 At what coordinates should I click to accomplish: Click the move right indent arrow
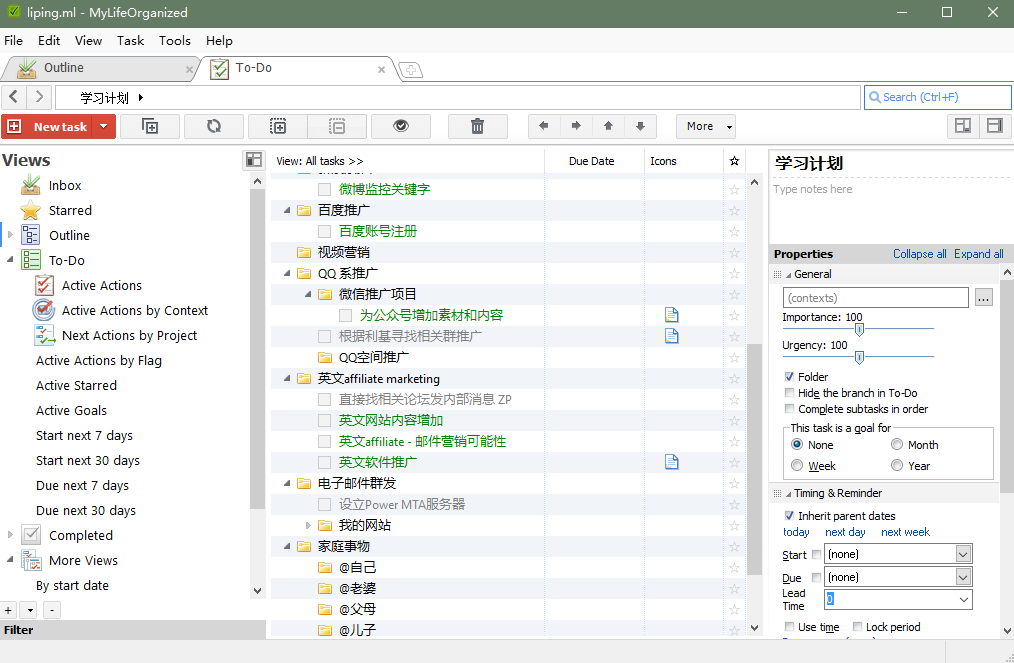click(576, 126)
